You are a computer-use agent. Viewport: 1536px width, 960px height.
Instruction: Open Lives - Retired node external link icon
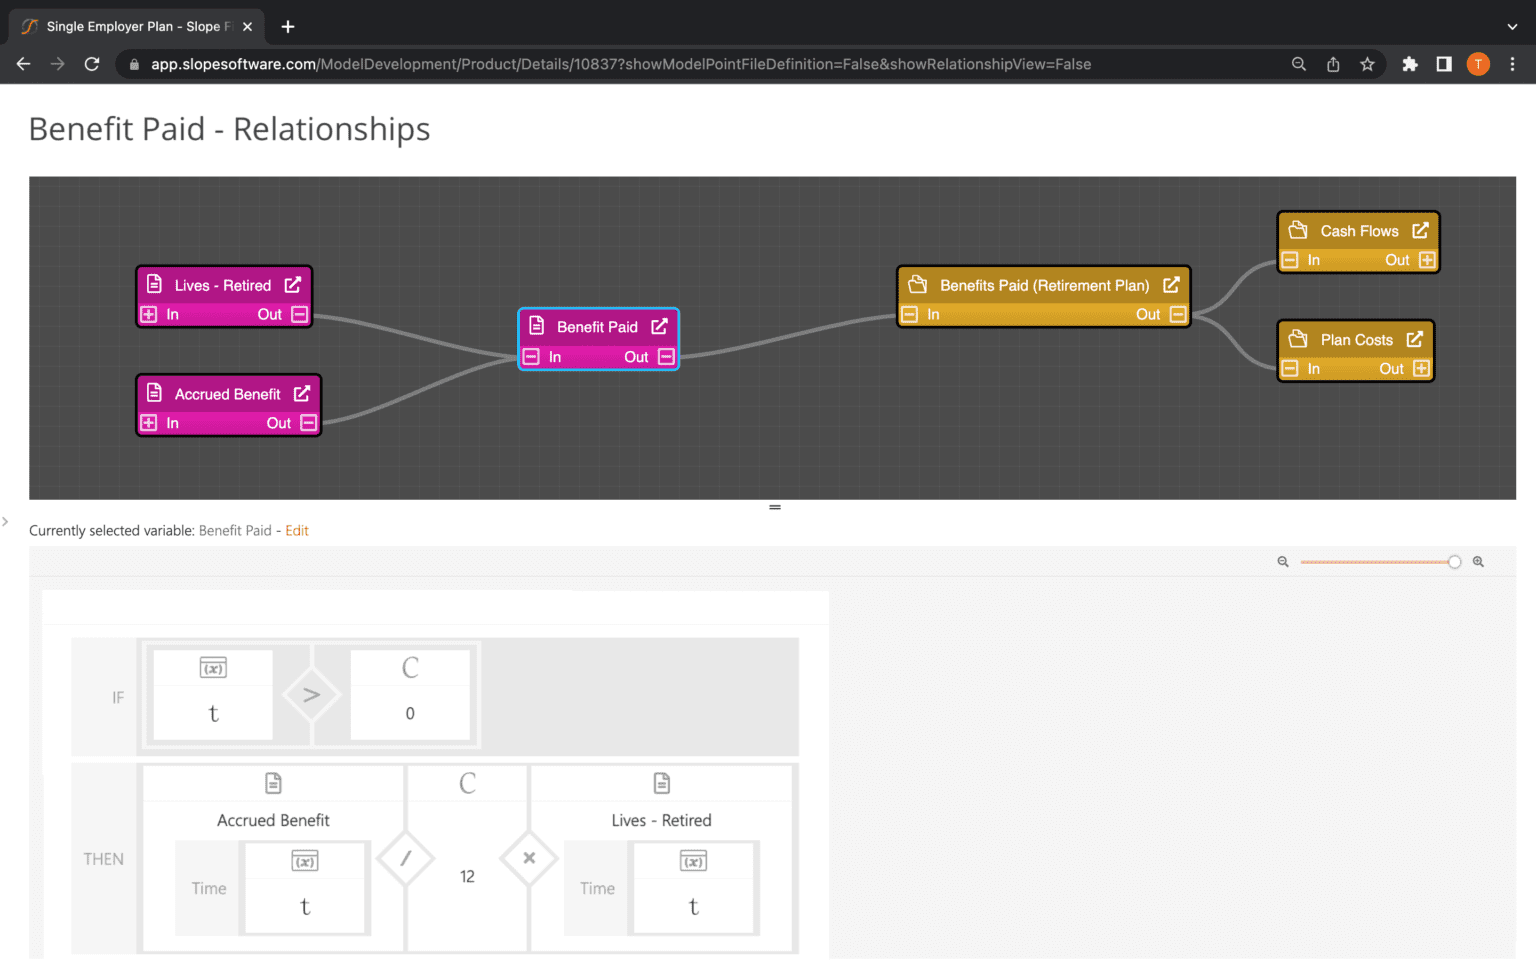click(x=293, y=285)
